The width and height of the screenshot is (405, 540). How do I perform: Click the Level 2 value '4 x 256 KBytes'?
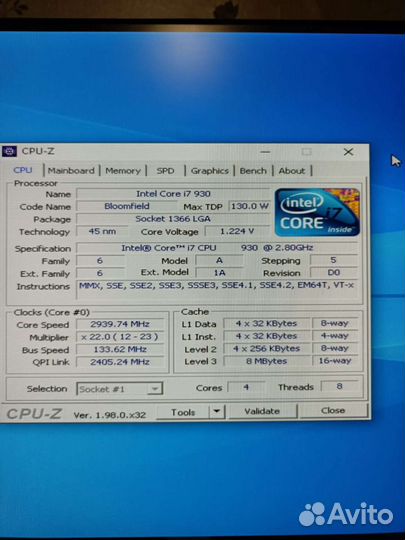pos(266,349)
